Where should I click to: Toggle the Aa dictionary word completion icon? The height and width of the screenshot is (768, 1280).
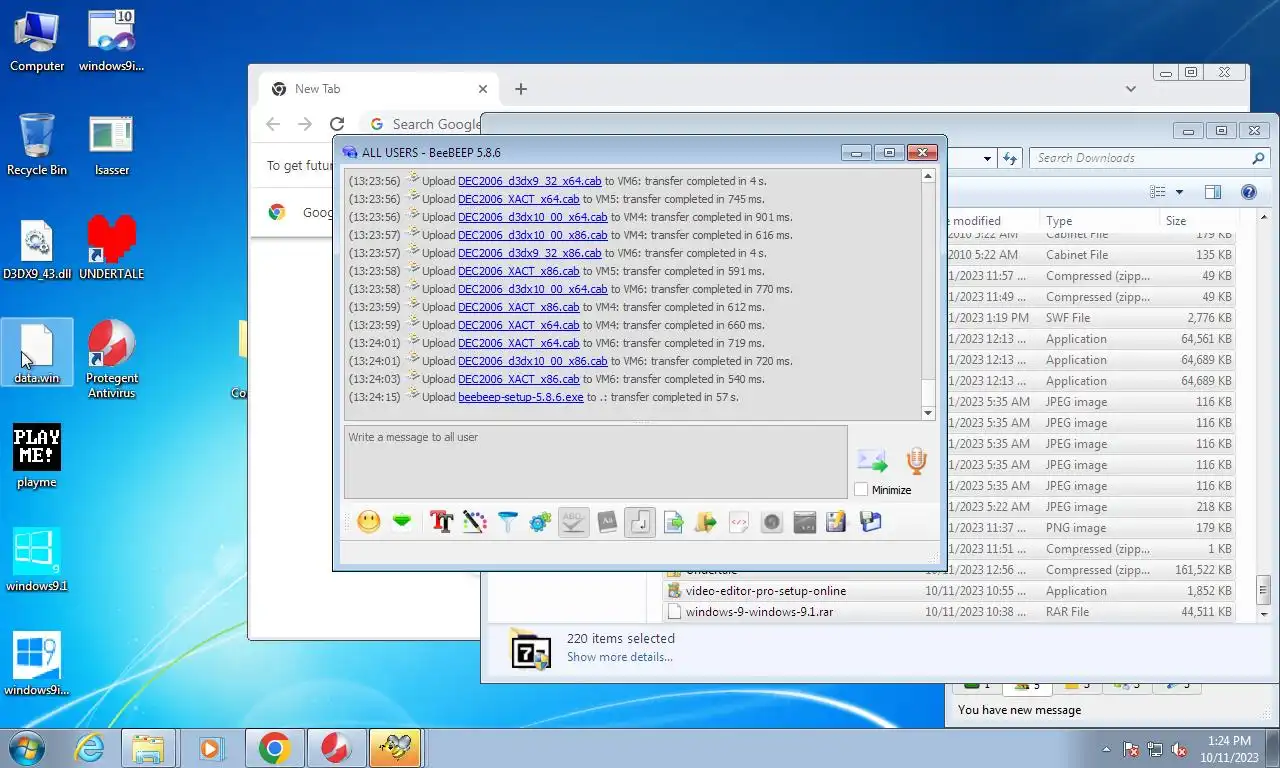pyautogui.click(x=607, y=521)
